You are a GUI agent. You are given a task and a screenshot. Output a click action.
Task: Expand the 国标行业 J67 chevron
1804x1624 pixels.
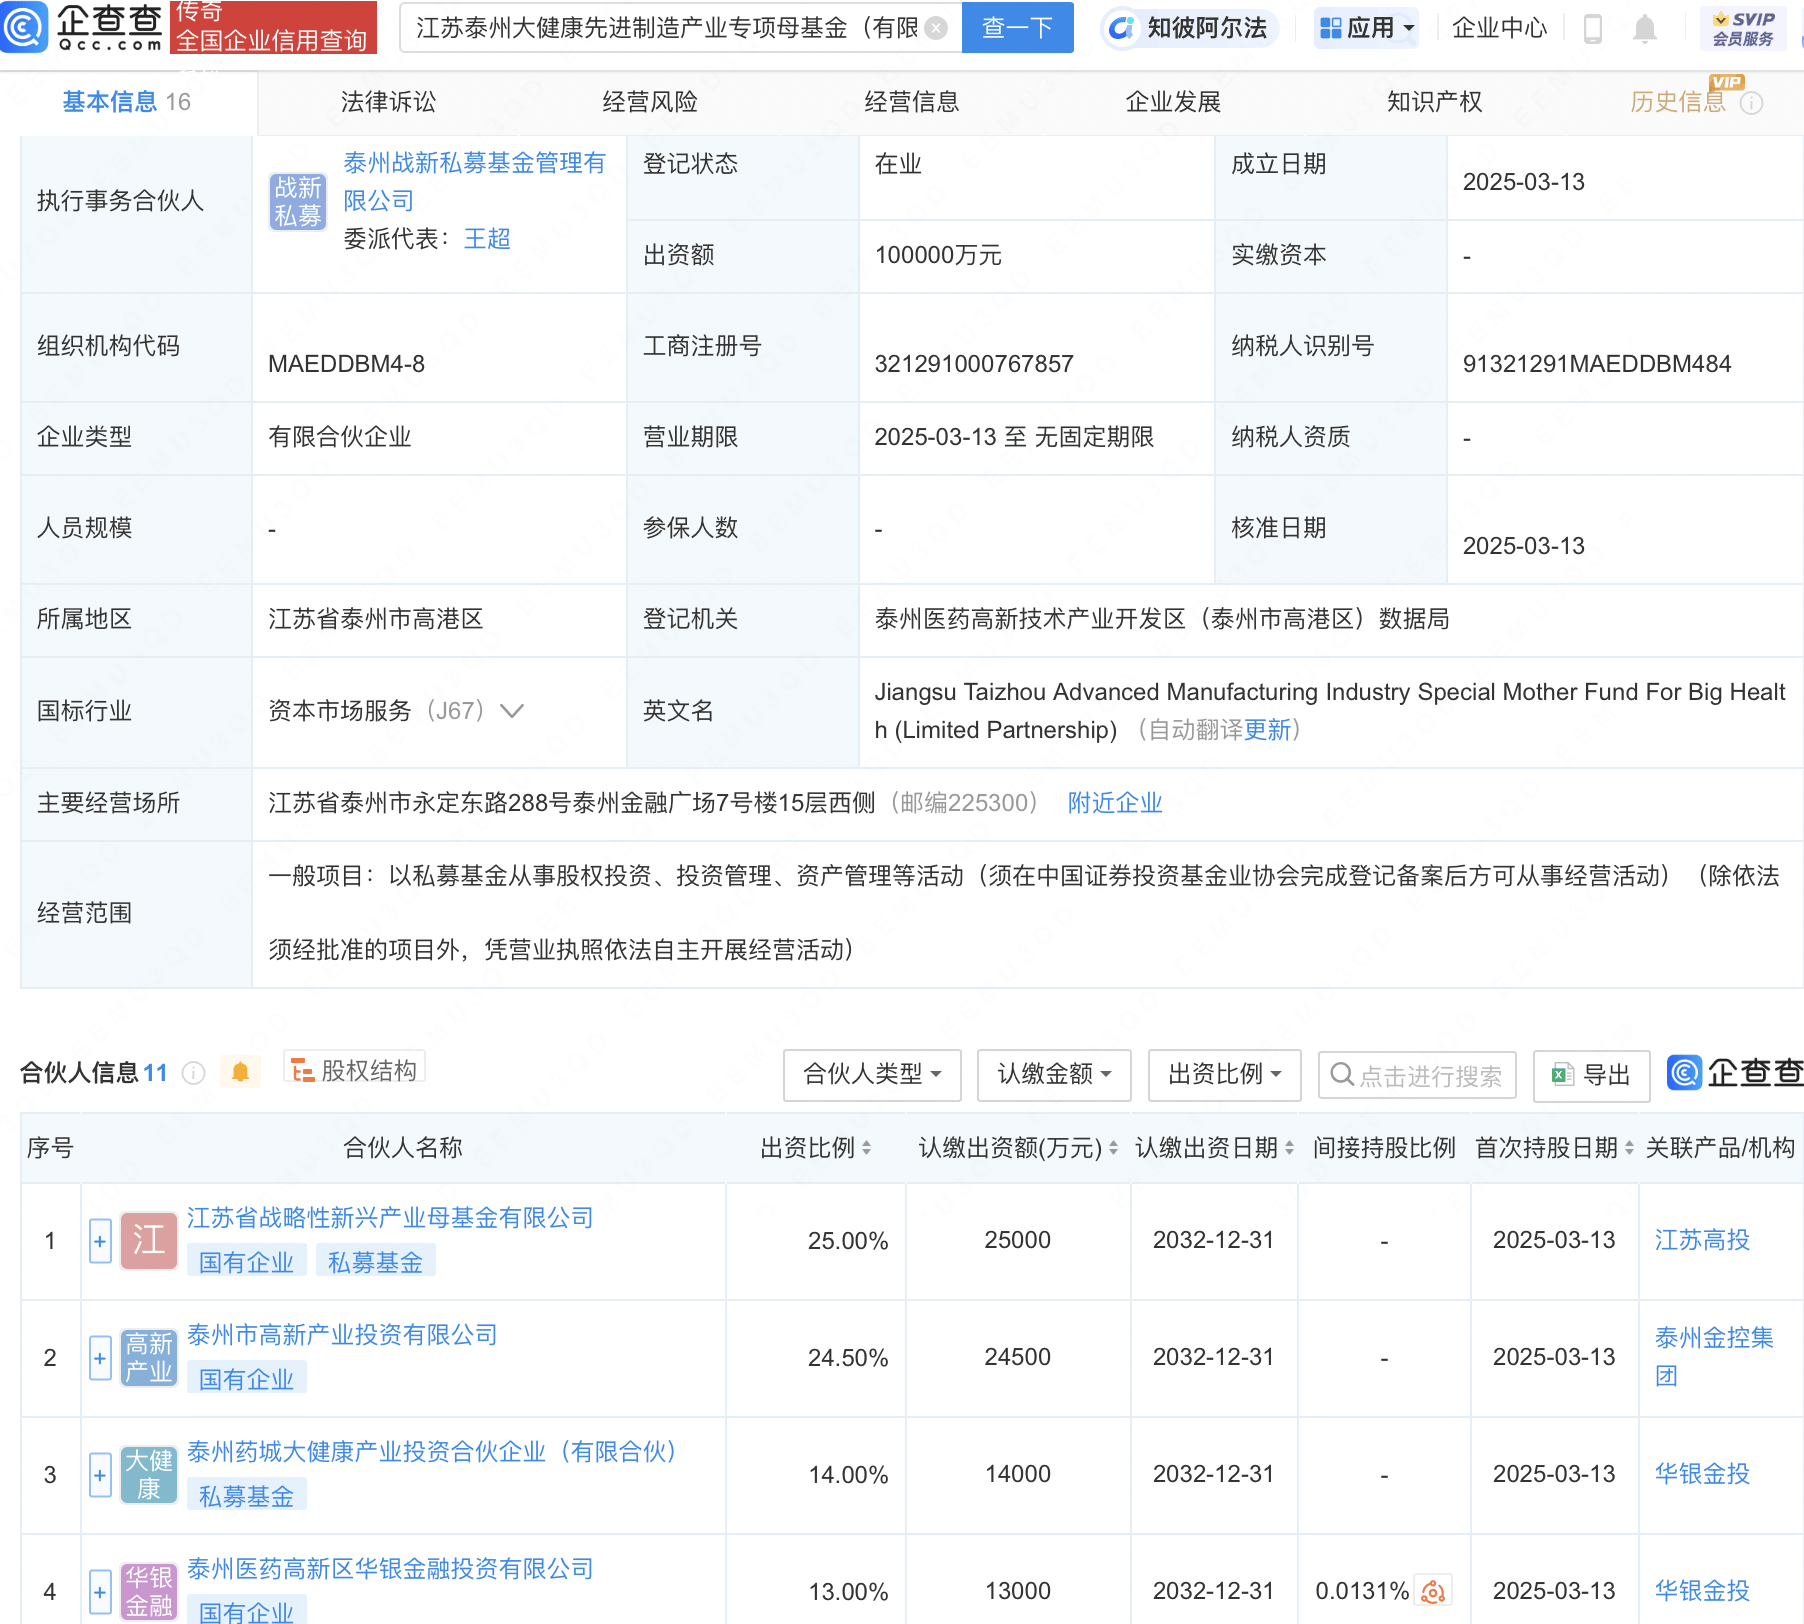(512, 711)
